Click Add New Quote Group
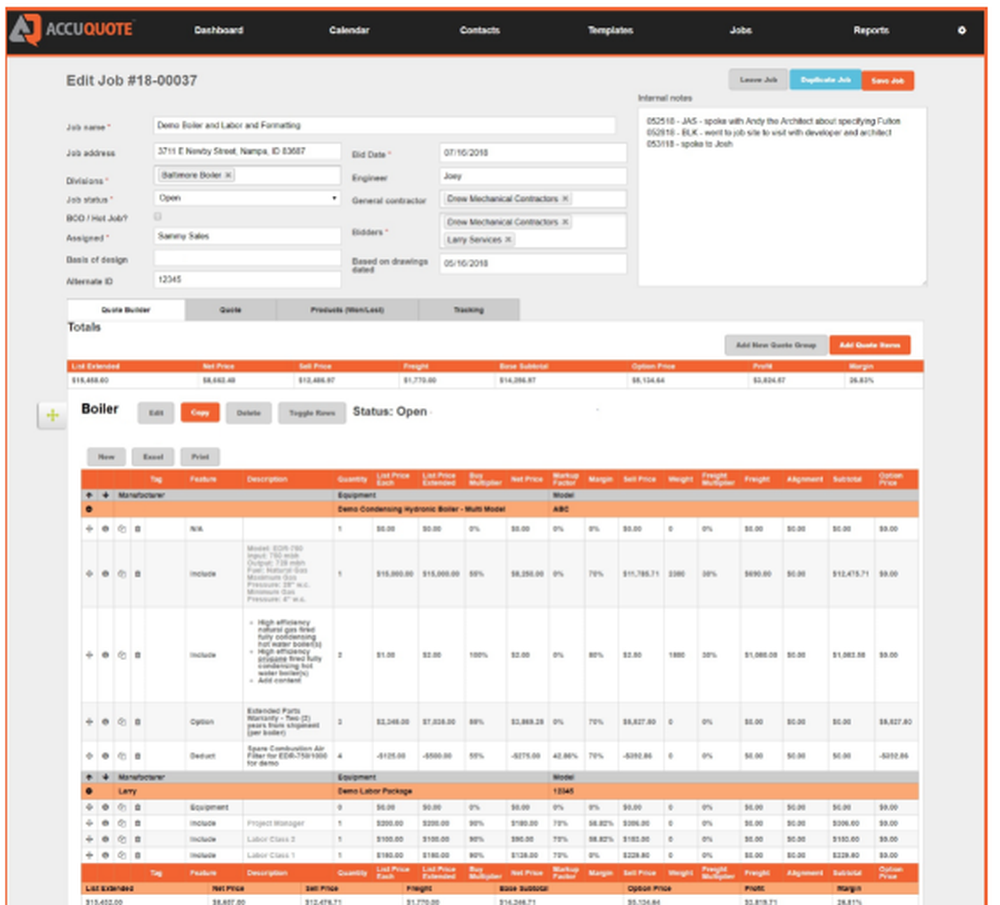Screen dimensions: 1000x905 pyautogui.click(x=776, y=345)
